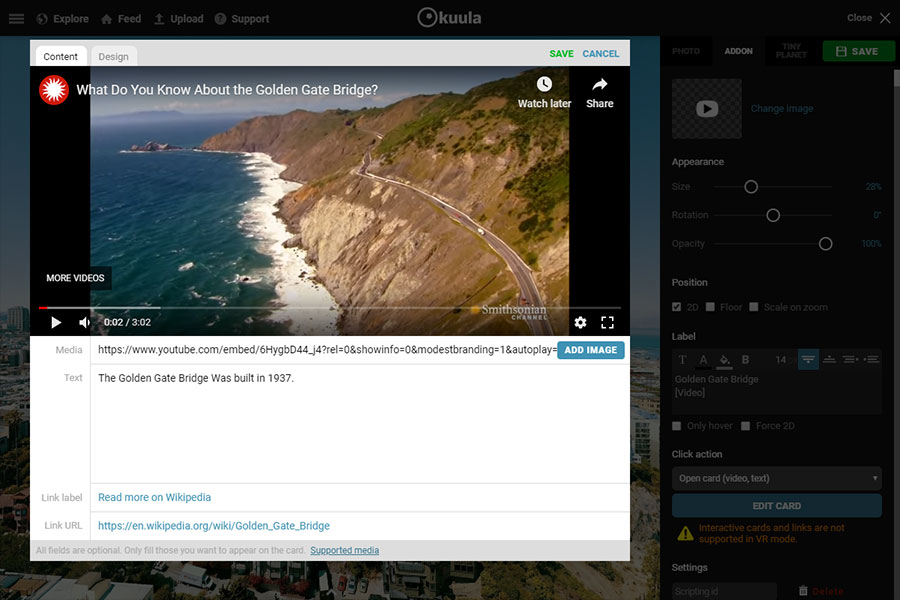Click the label font T icon

tap(682, 360)
